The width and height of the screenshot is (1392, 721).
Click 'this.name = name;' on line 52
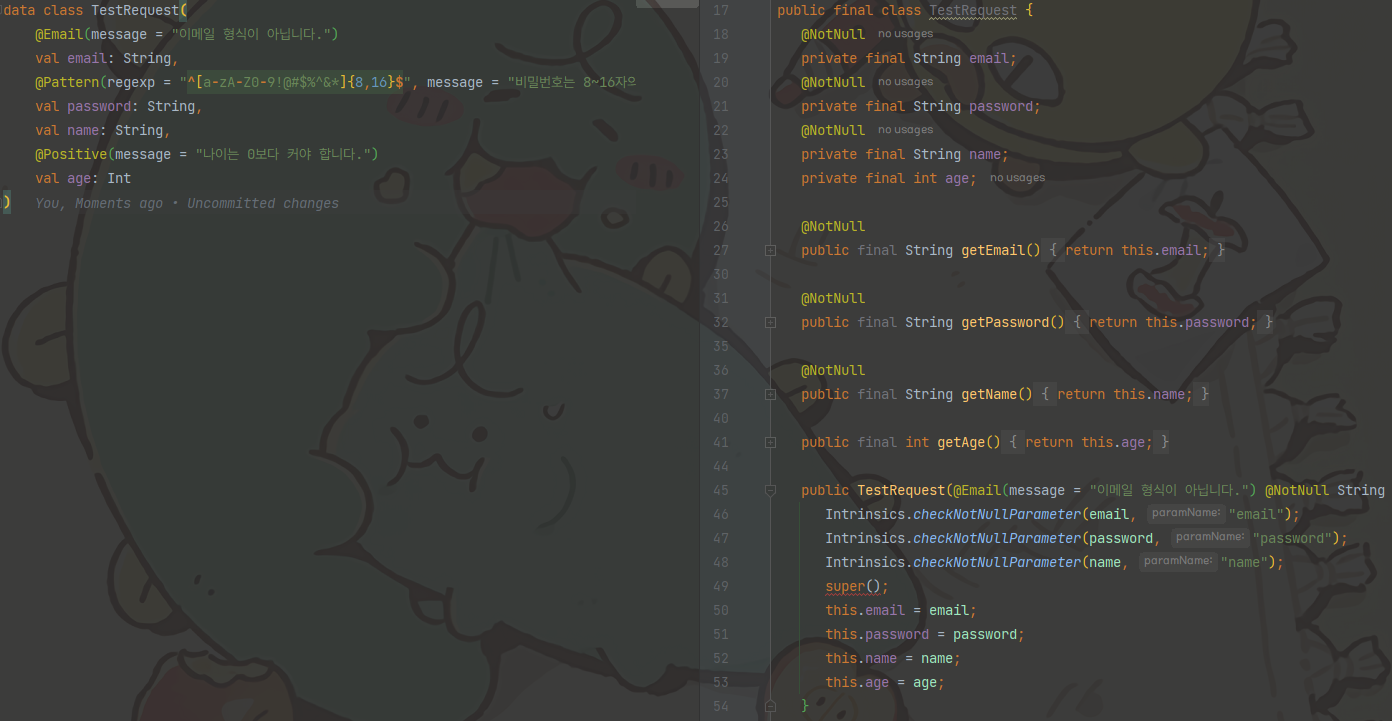tap(893, 658)
